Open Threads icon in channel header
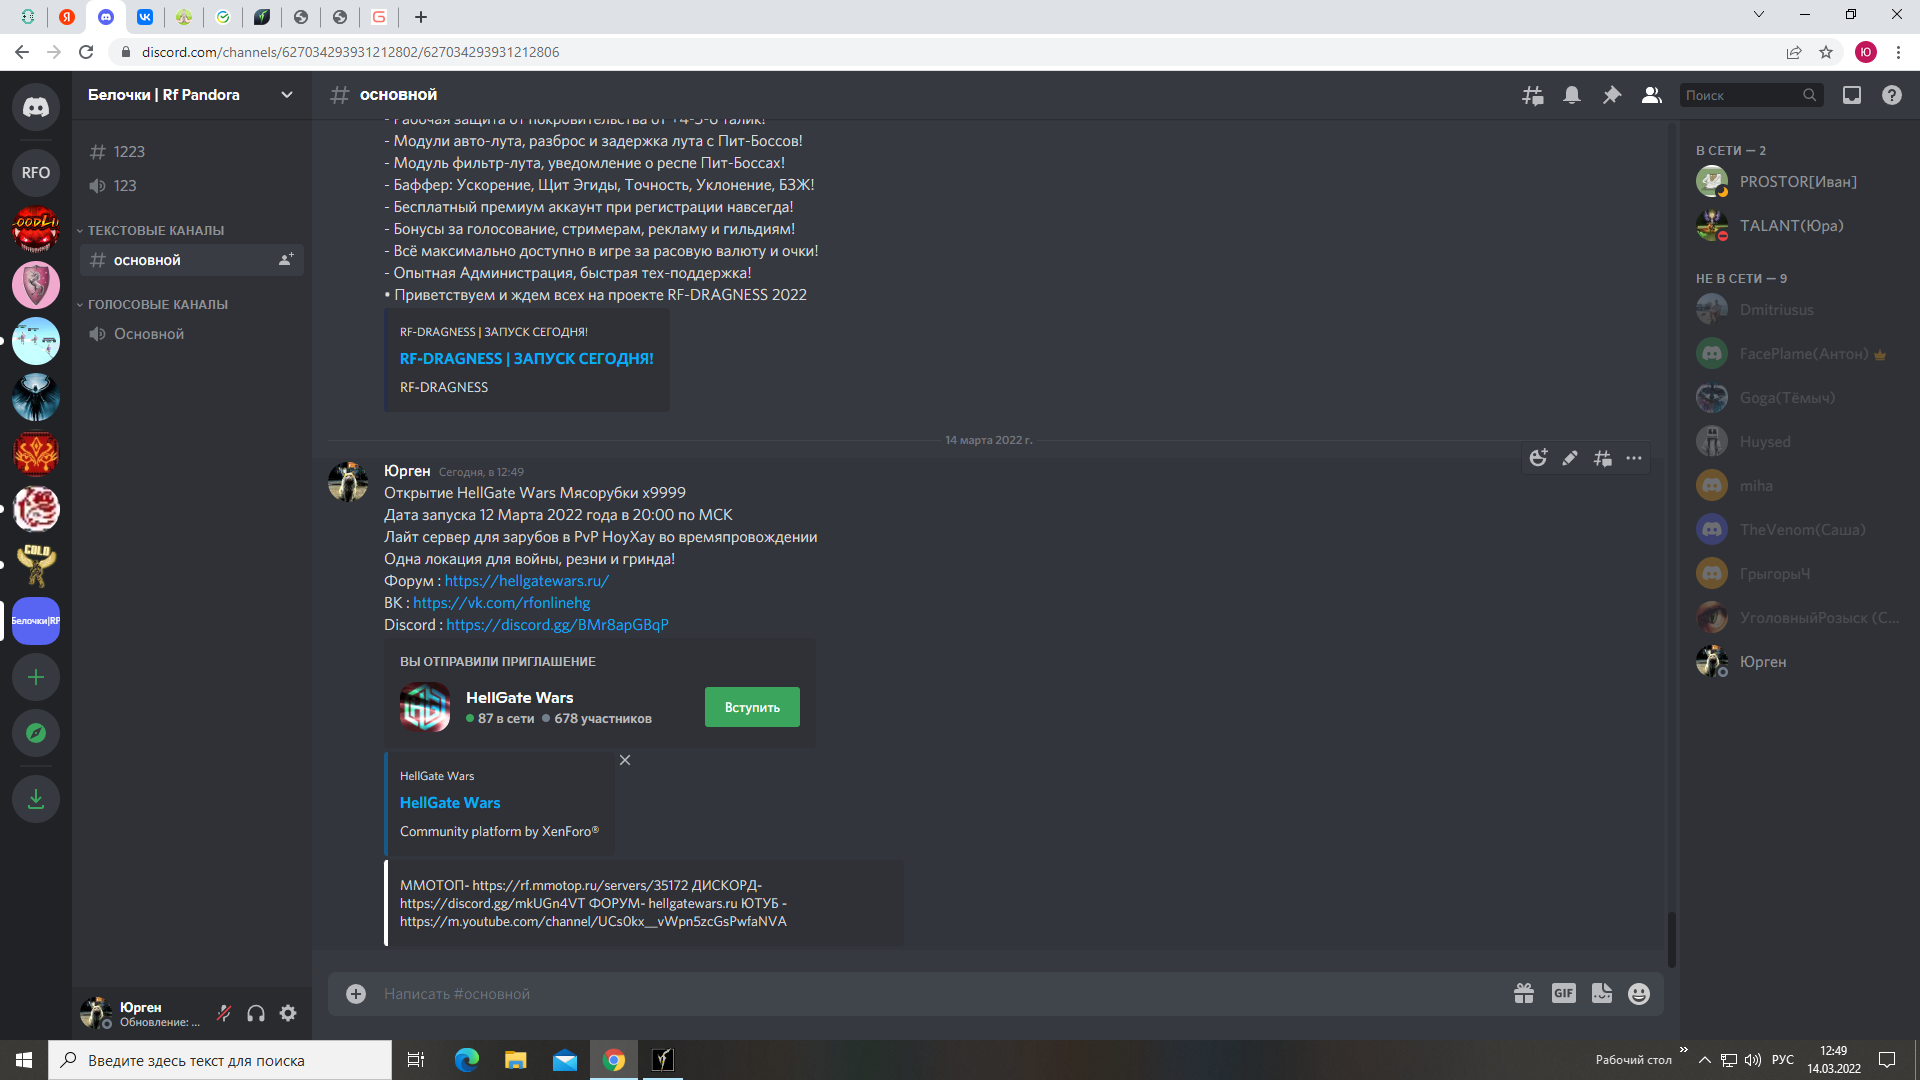 coord(1532,95)
